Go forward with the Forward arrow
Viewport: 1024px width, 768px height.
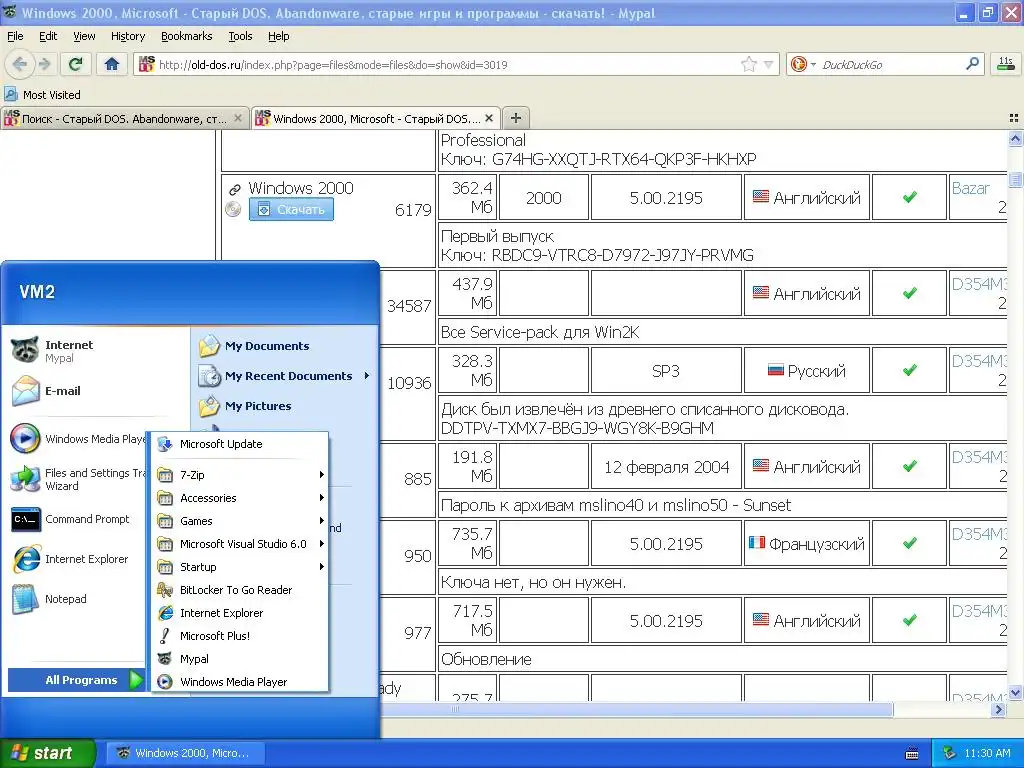(x=44, y=64)
